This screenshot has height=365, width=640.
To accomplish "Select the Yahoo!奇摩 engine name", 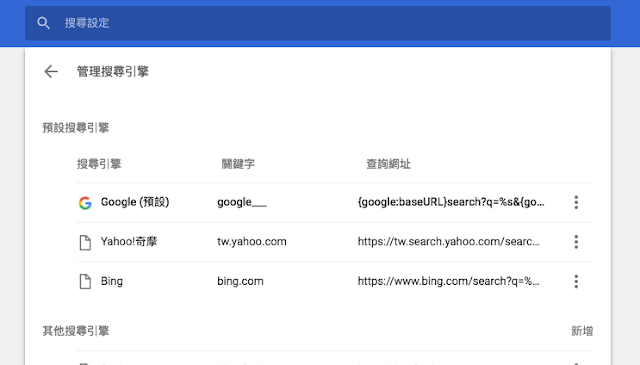I will click(129, 241).
